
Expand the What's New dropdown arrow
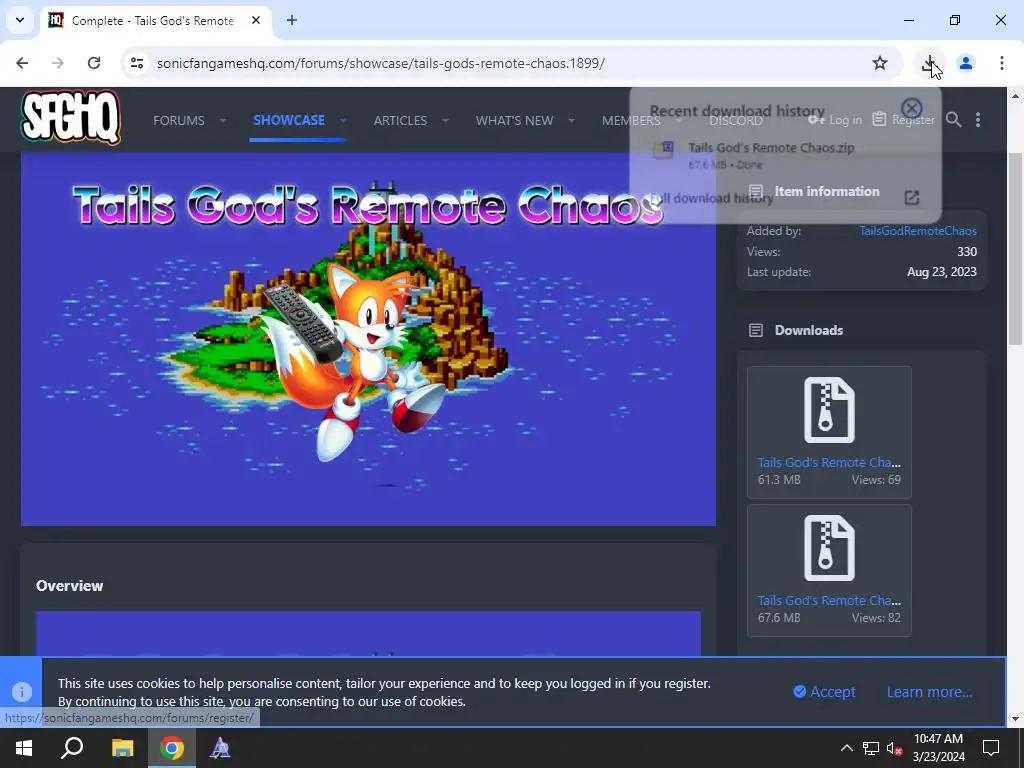click(x=571, y=120)
